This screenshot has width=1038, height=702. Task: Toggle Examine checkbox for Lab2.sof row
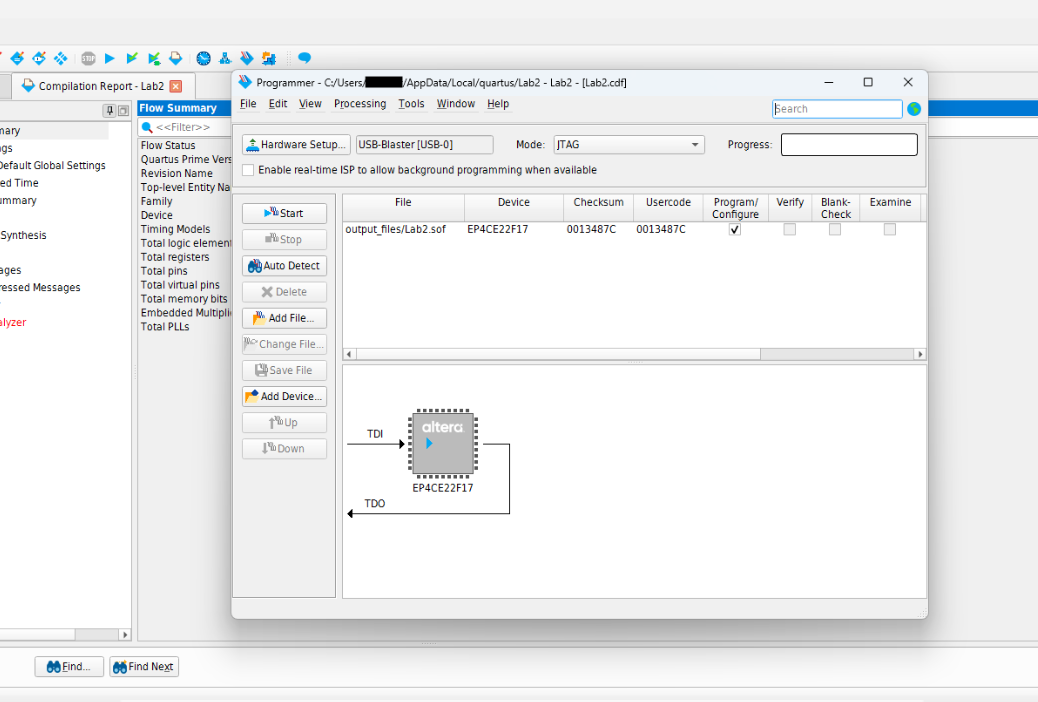pyautogui.click(x=890, y=229)
